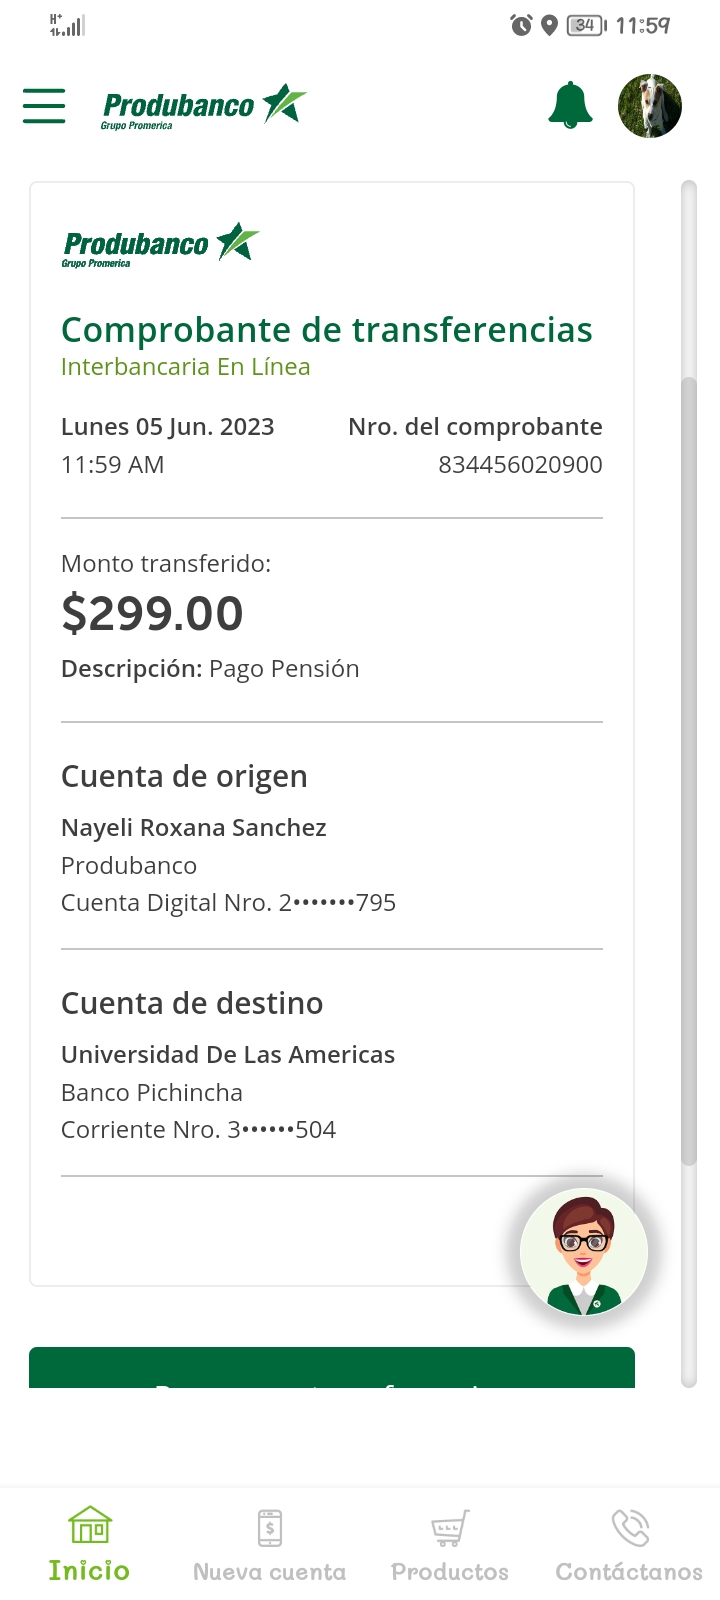Open the user profile picture
The image size is (720, 1600).
[x=650, y=105]
